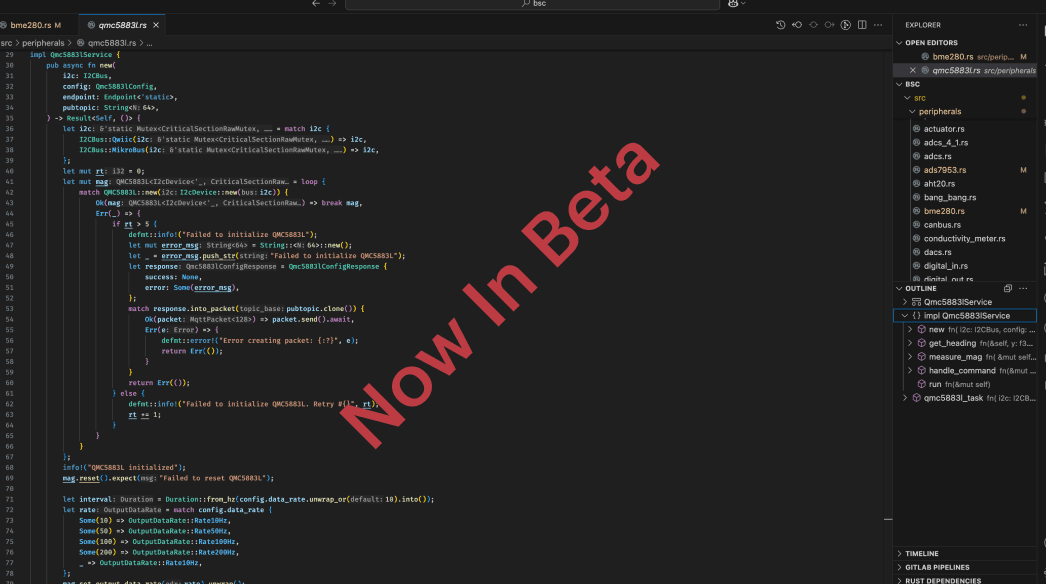
Task: Click the method icon beside run
Action: pos(921,384)
